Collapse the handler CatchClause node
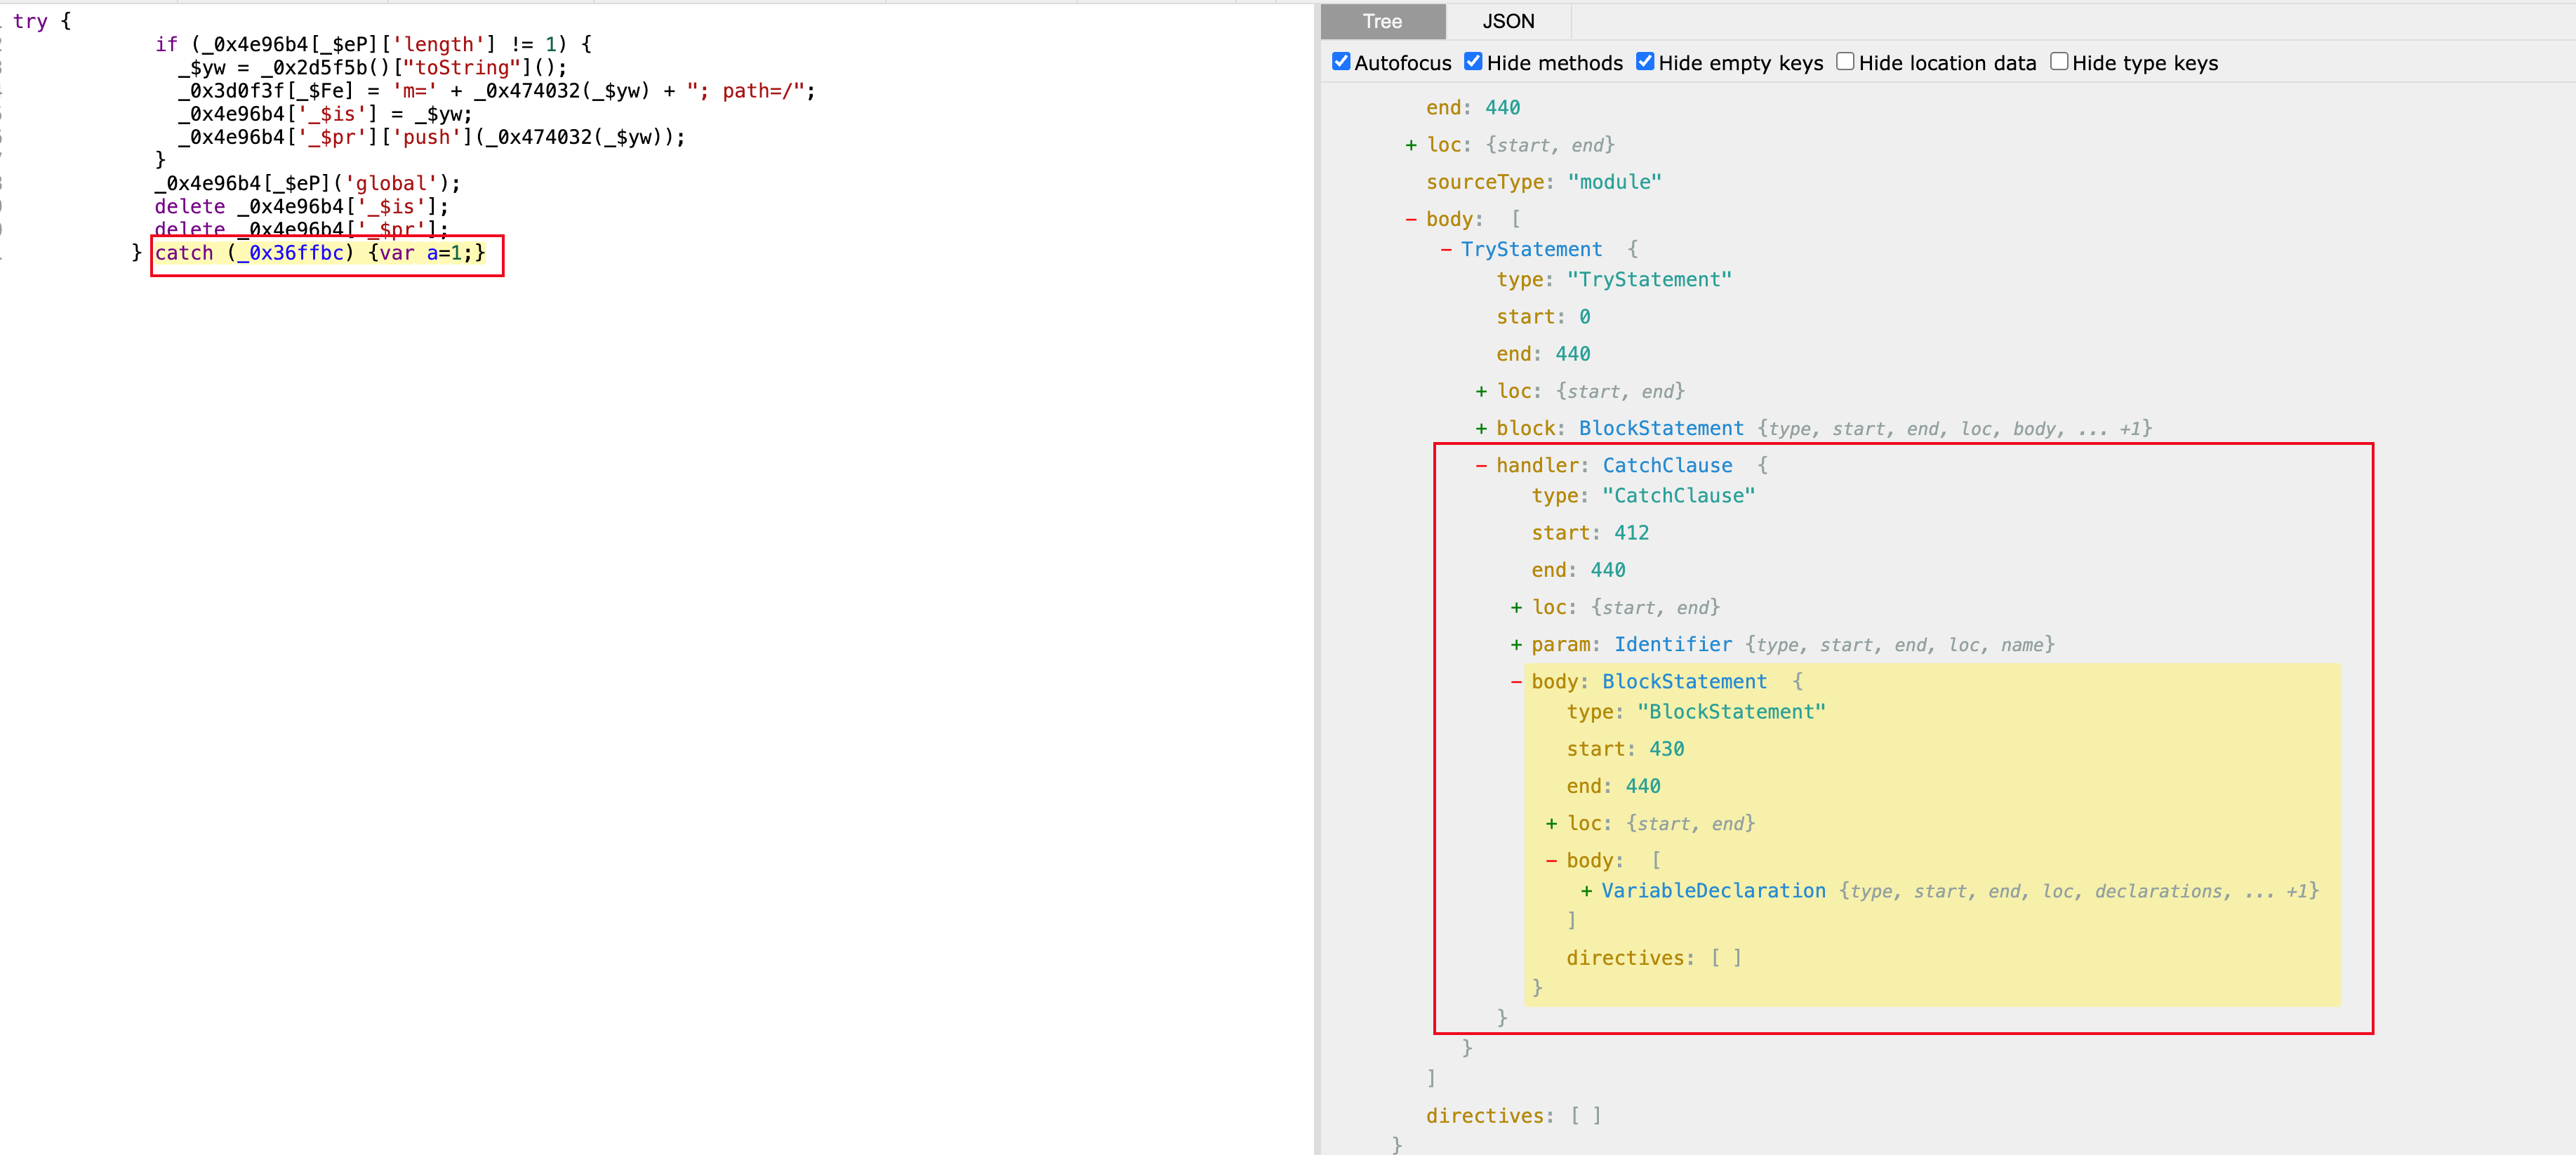 click(x=1481, y=465)
